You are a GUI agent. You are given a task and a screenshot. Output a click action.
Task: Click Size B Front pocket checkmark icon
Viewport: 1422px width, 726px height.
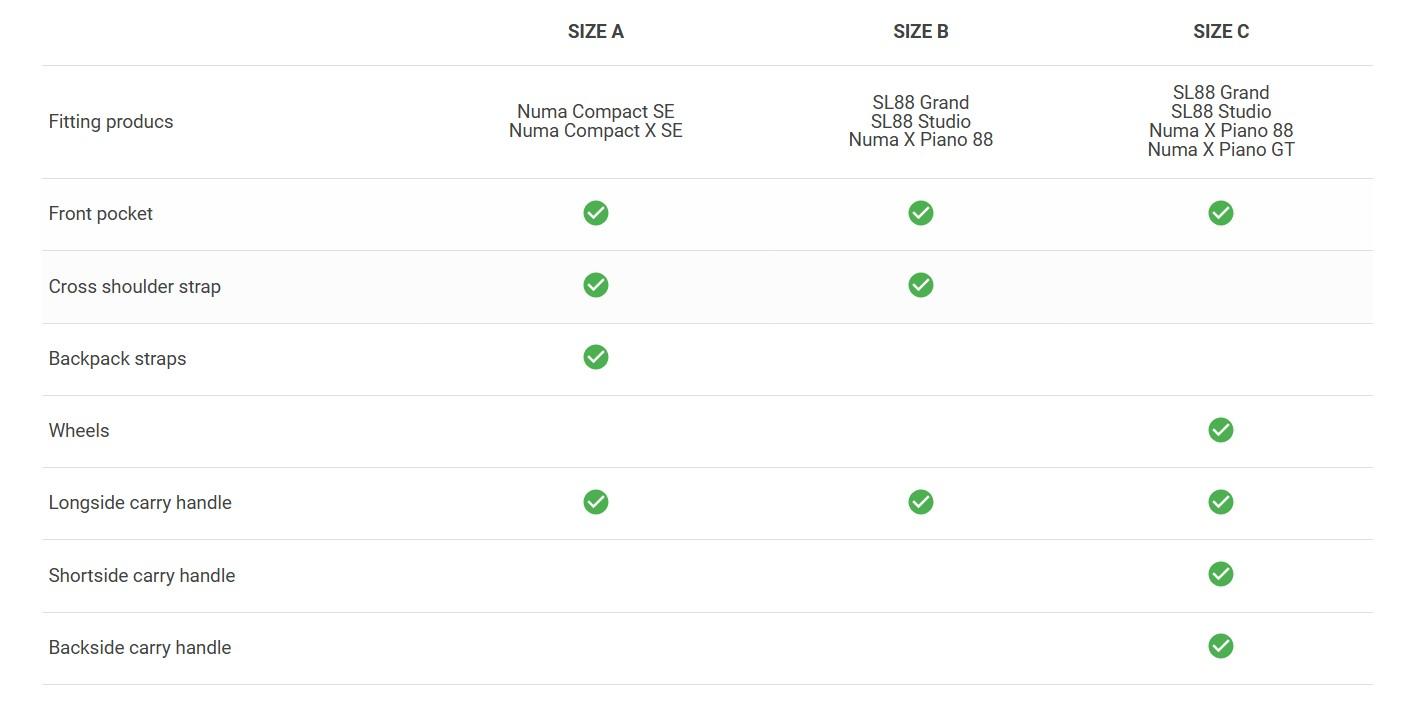coord(920,213)
